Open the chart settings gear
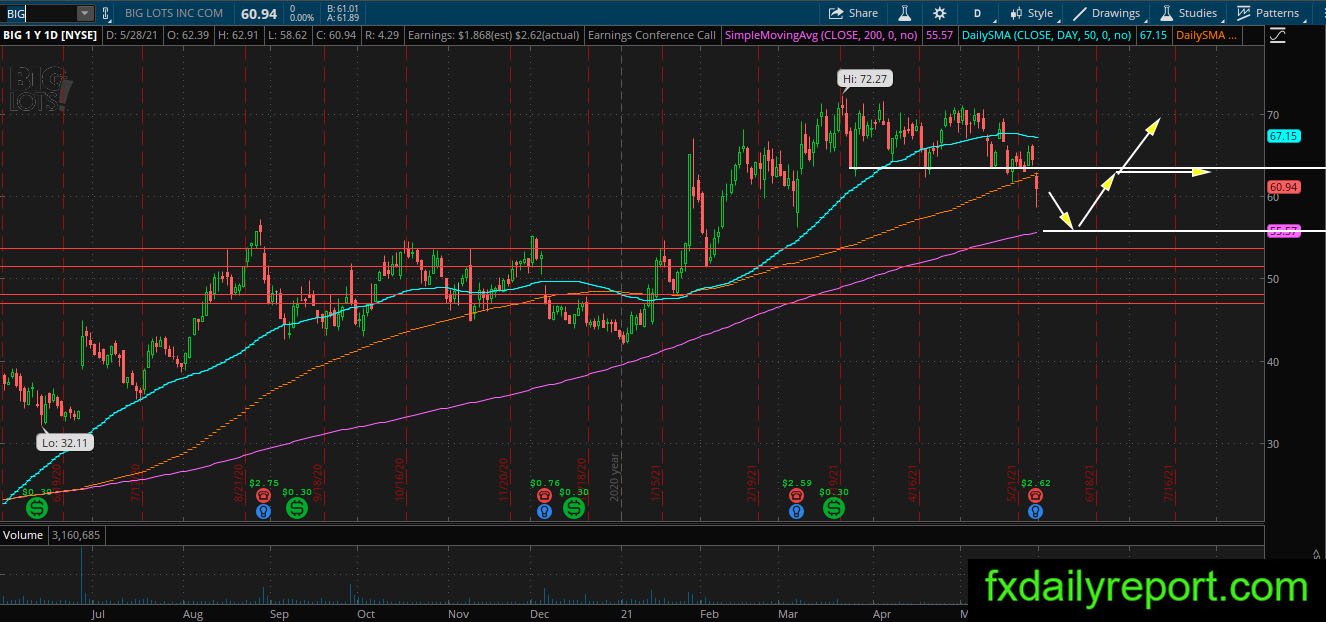1326x622 pixels. tap(939, 13)
